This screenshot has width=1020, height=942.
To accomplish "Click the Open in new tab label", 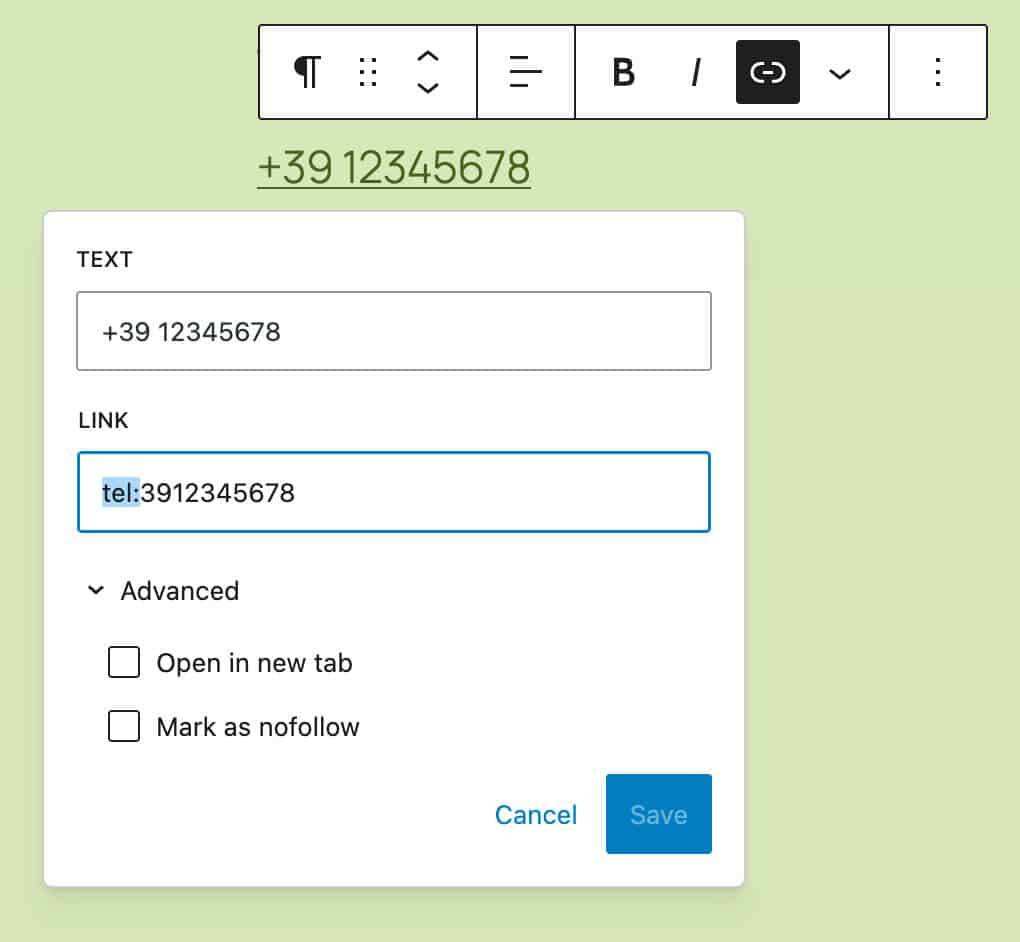I will (x=254, y=663).
